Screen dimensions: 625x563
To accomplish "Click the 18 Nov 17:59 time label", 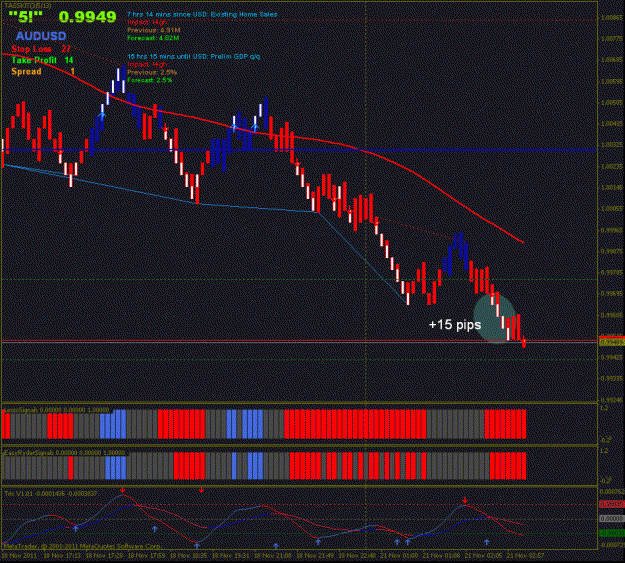I will tap(146, 555).
